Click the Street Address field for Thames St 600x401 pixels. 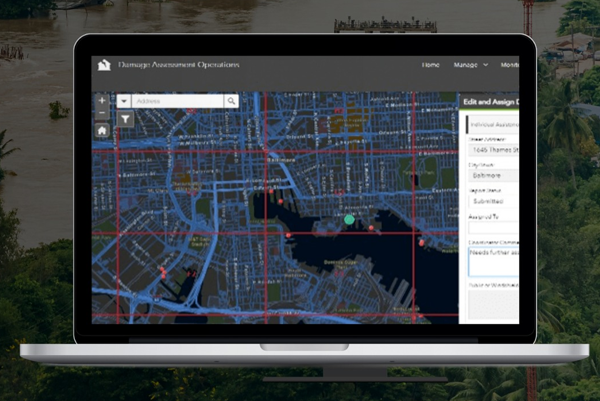(x=492, y=148)
